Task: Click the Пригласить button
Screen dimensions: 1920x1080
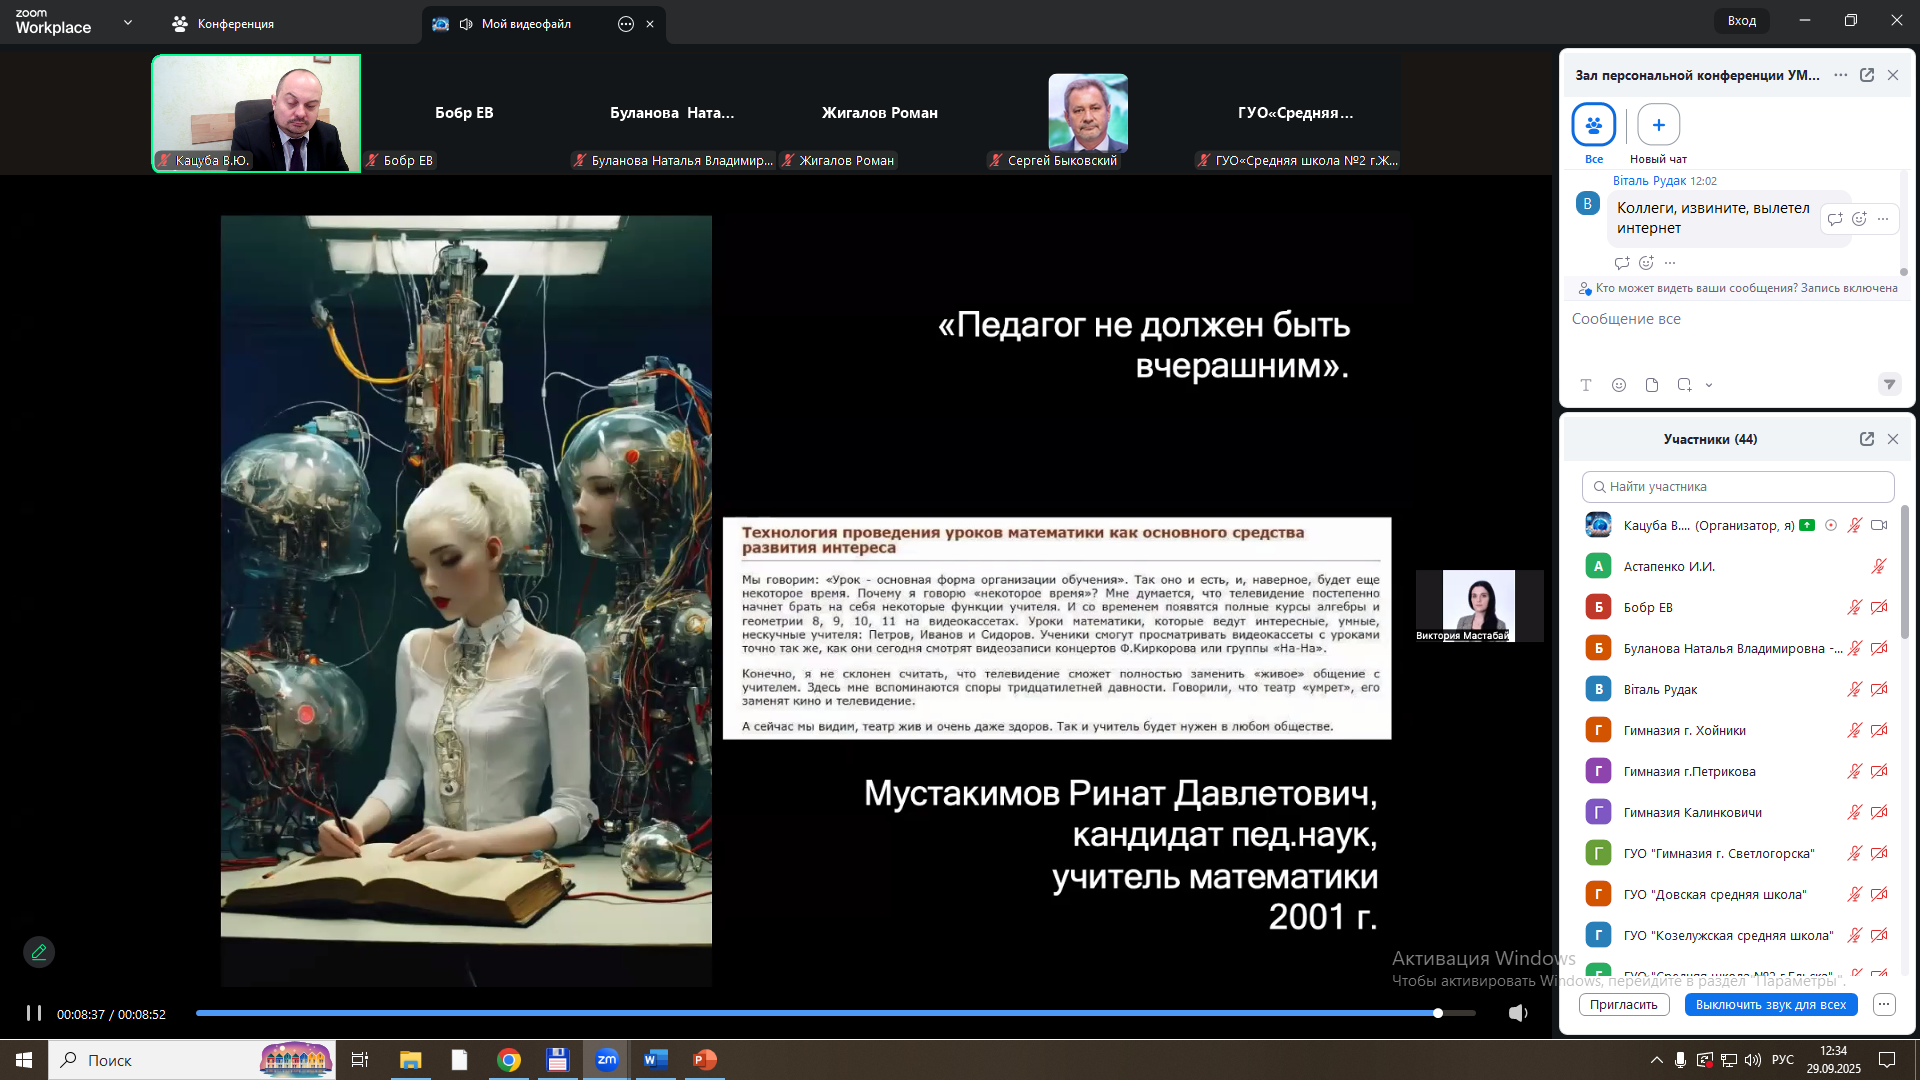Action: (x=1623, y=1004)
